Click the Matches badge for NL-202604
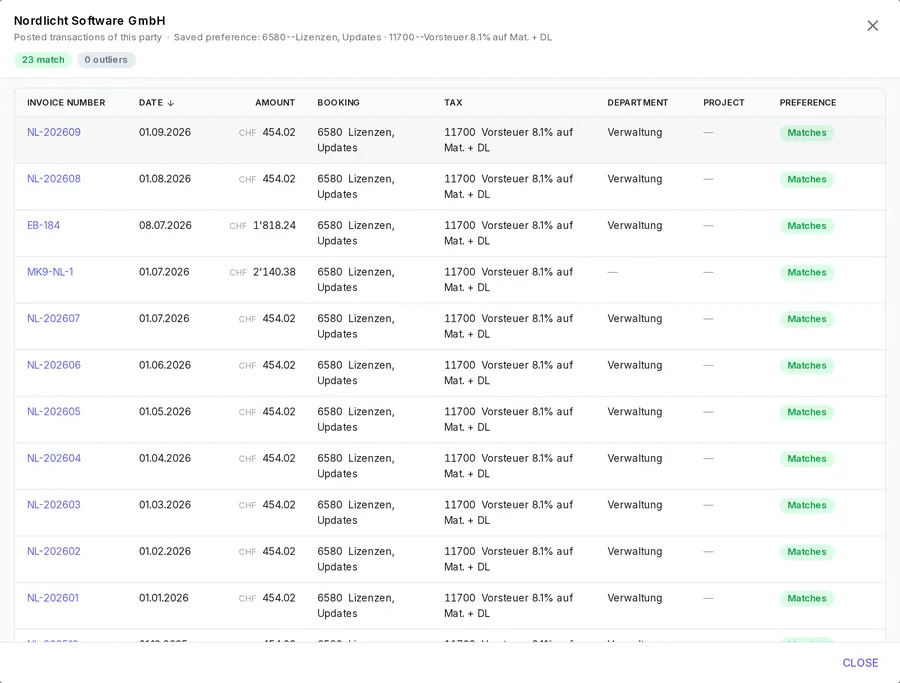900x683 pixels. [x=806, y=459]
